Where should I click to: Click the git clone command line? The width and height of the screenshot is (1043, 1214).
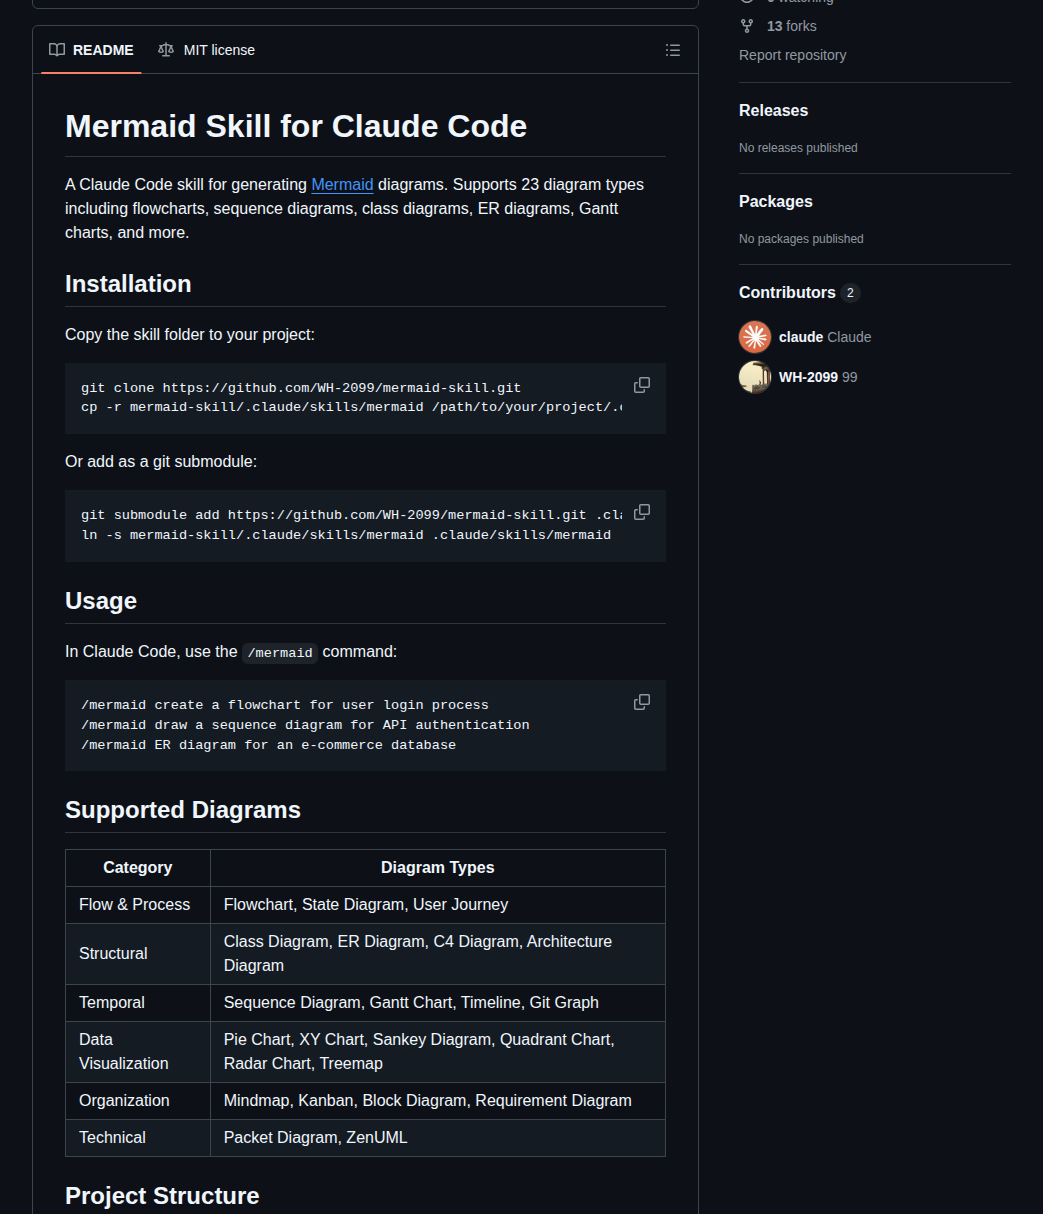pos(301,388)
